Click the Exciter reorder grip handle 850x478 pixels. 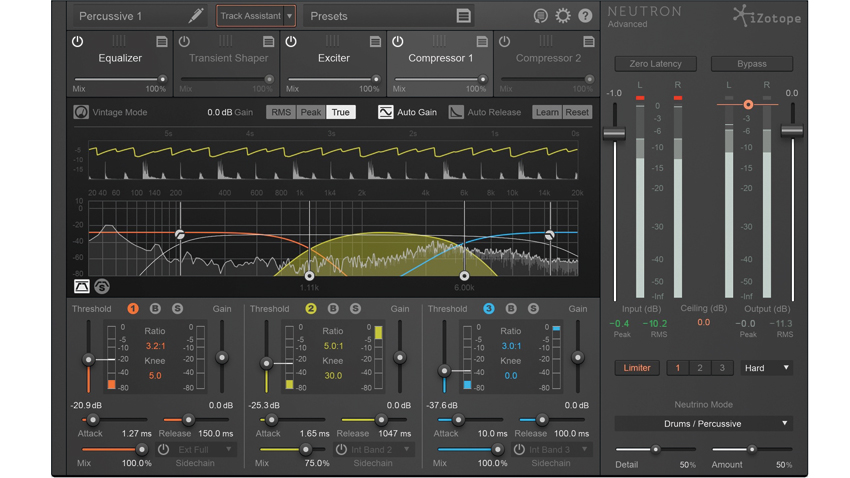click(x=333, y=41)
